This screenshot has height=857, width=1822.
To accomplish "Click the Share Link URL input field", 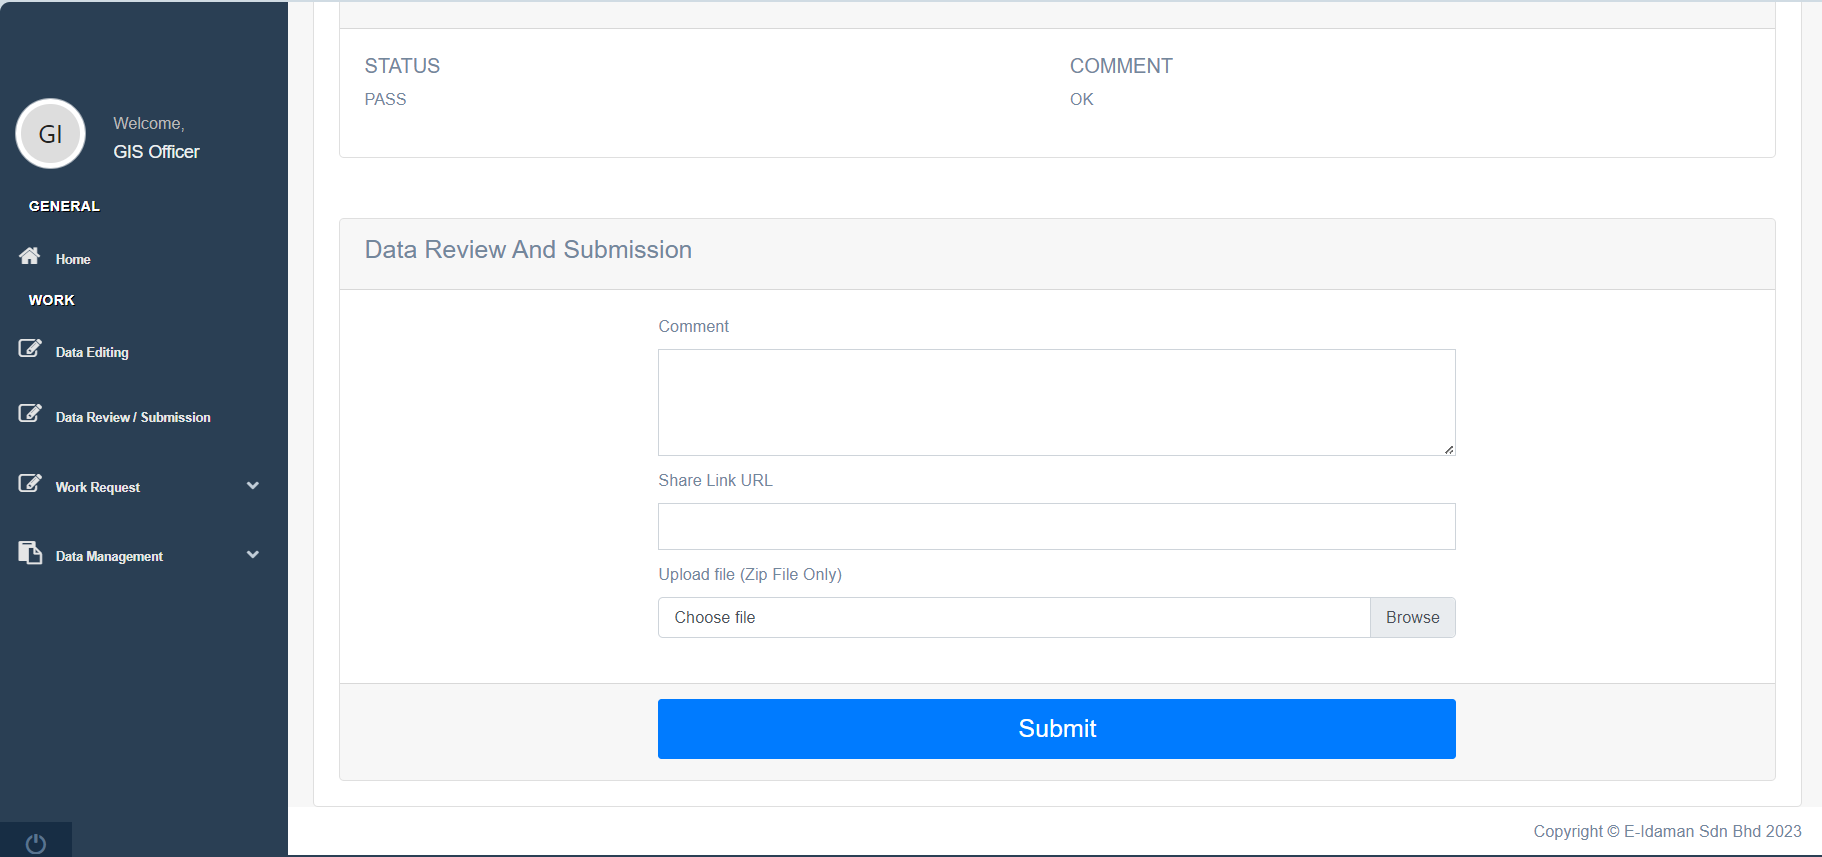I will (1056, 526).
